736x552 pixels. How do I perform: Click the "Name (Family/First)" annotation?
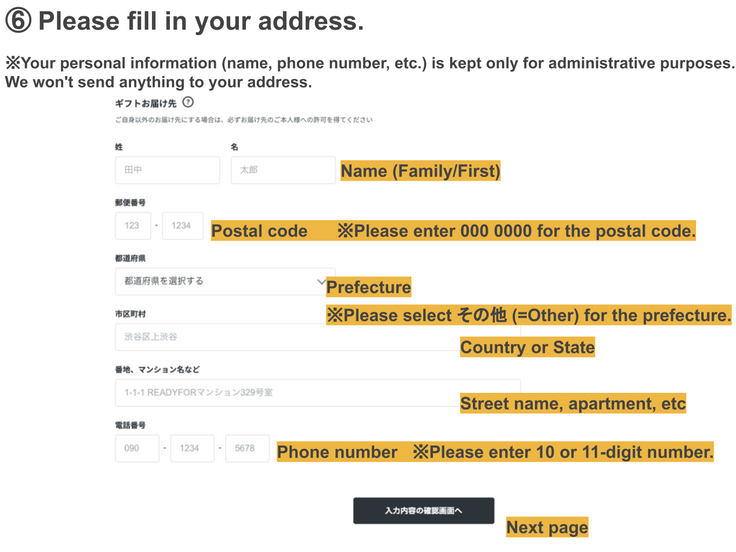tap(420, 171)
